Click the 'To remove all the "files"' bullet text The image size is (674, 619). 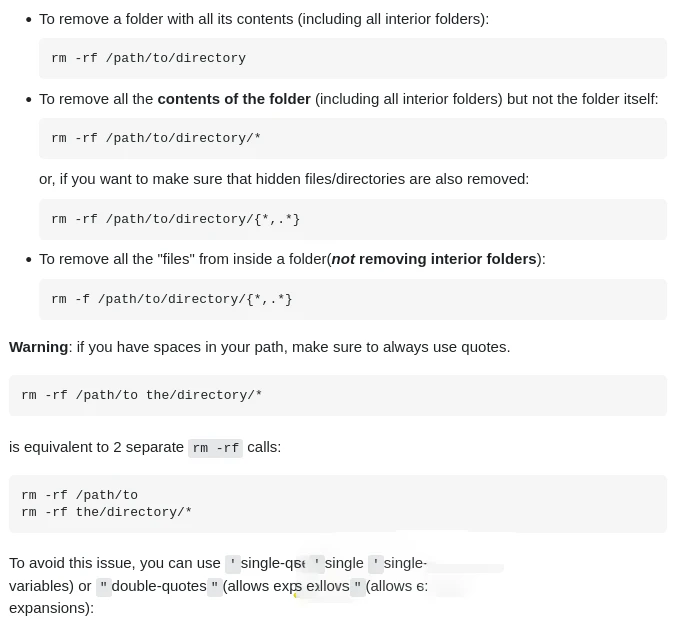[292, 259]
